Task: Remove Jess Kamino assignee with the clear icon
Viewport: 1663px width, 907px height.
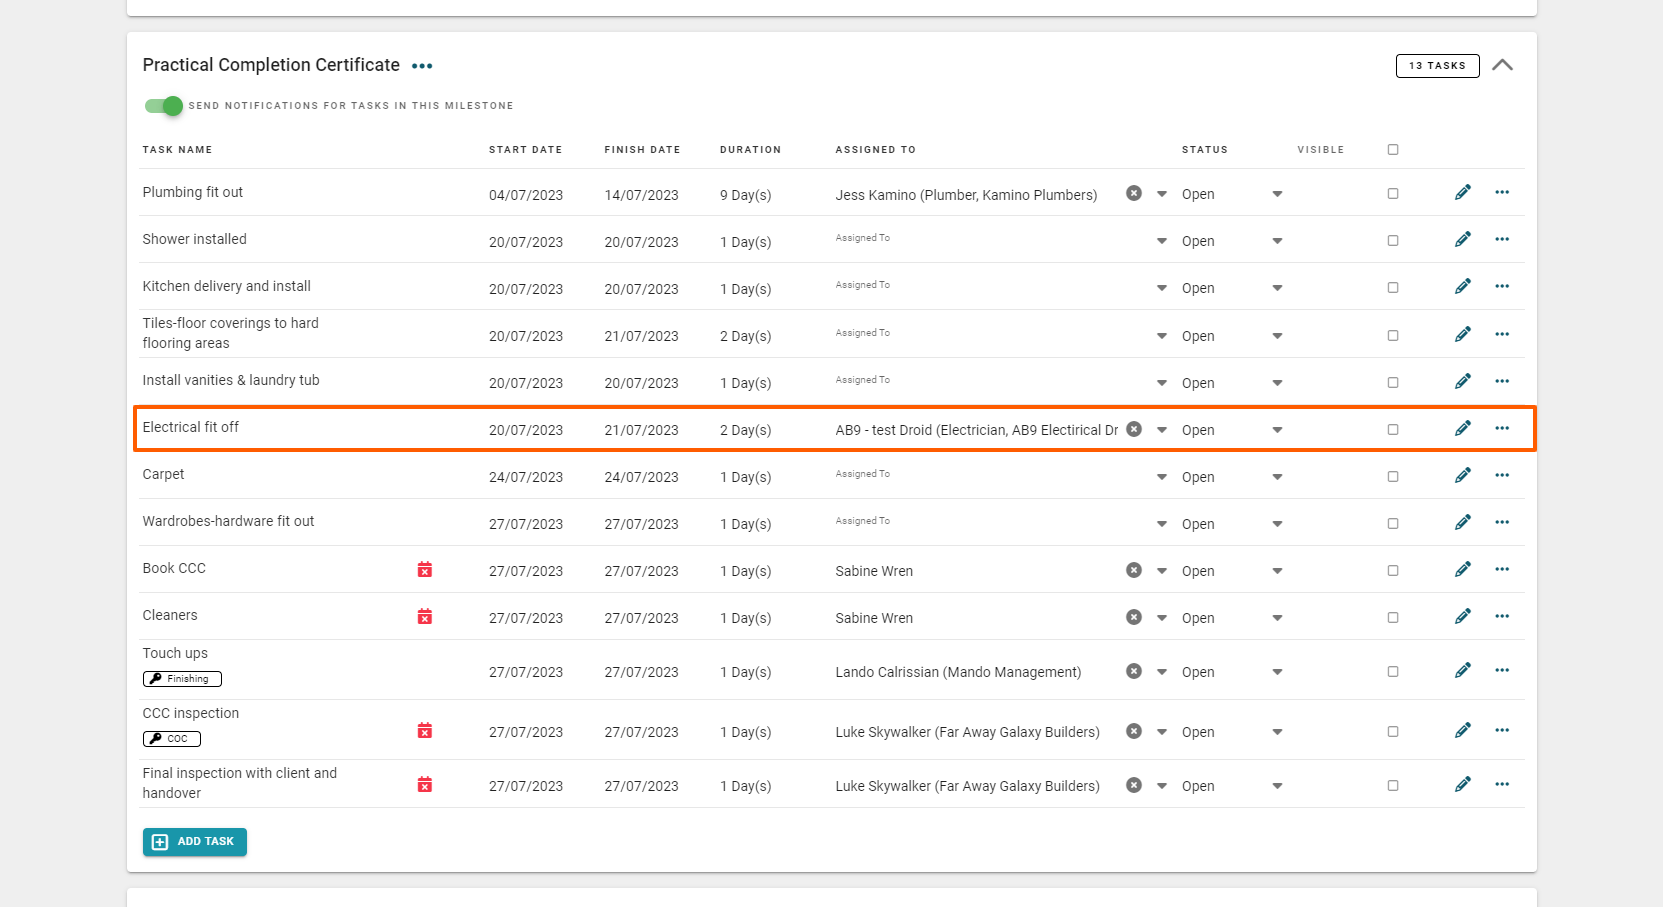Action: tap(1133, 193)
